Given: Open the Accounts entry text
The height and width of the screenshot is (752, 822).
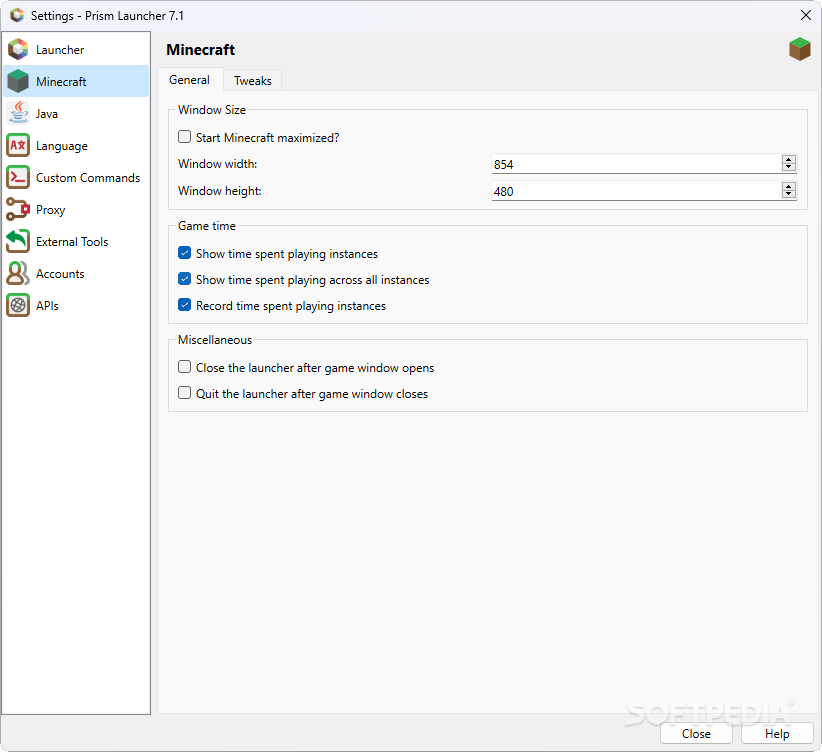Looking at the screenshot, I should click(x=60, y=274).
